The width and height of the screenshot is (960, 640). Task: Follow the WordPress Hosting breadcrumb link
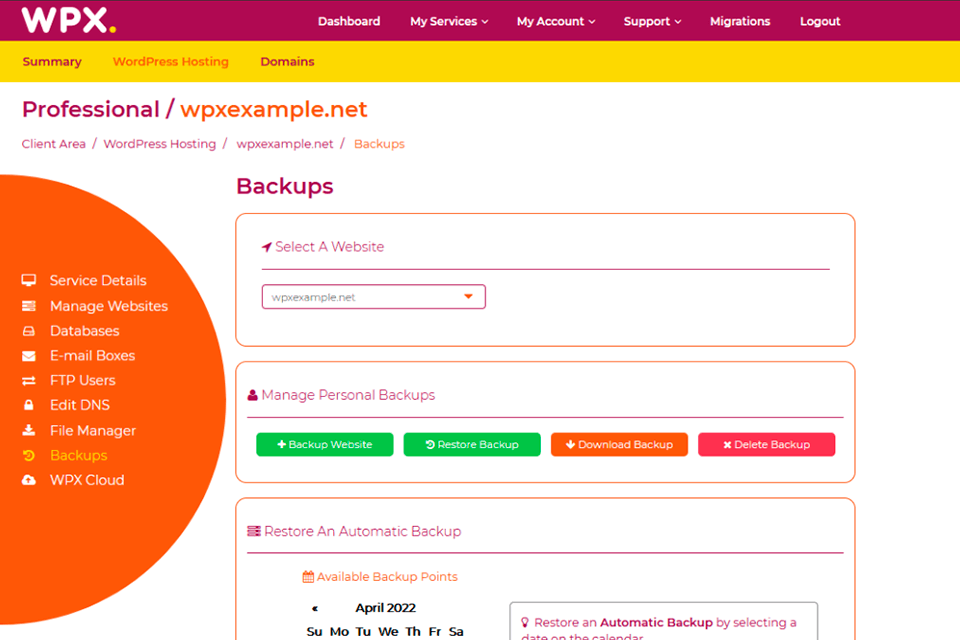pos(160,144)
